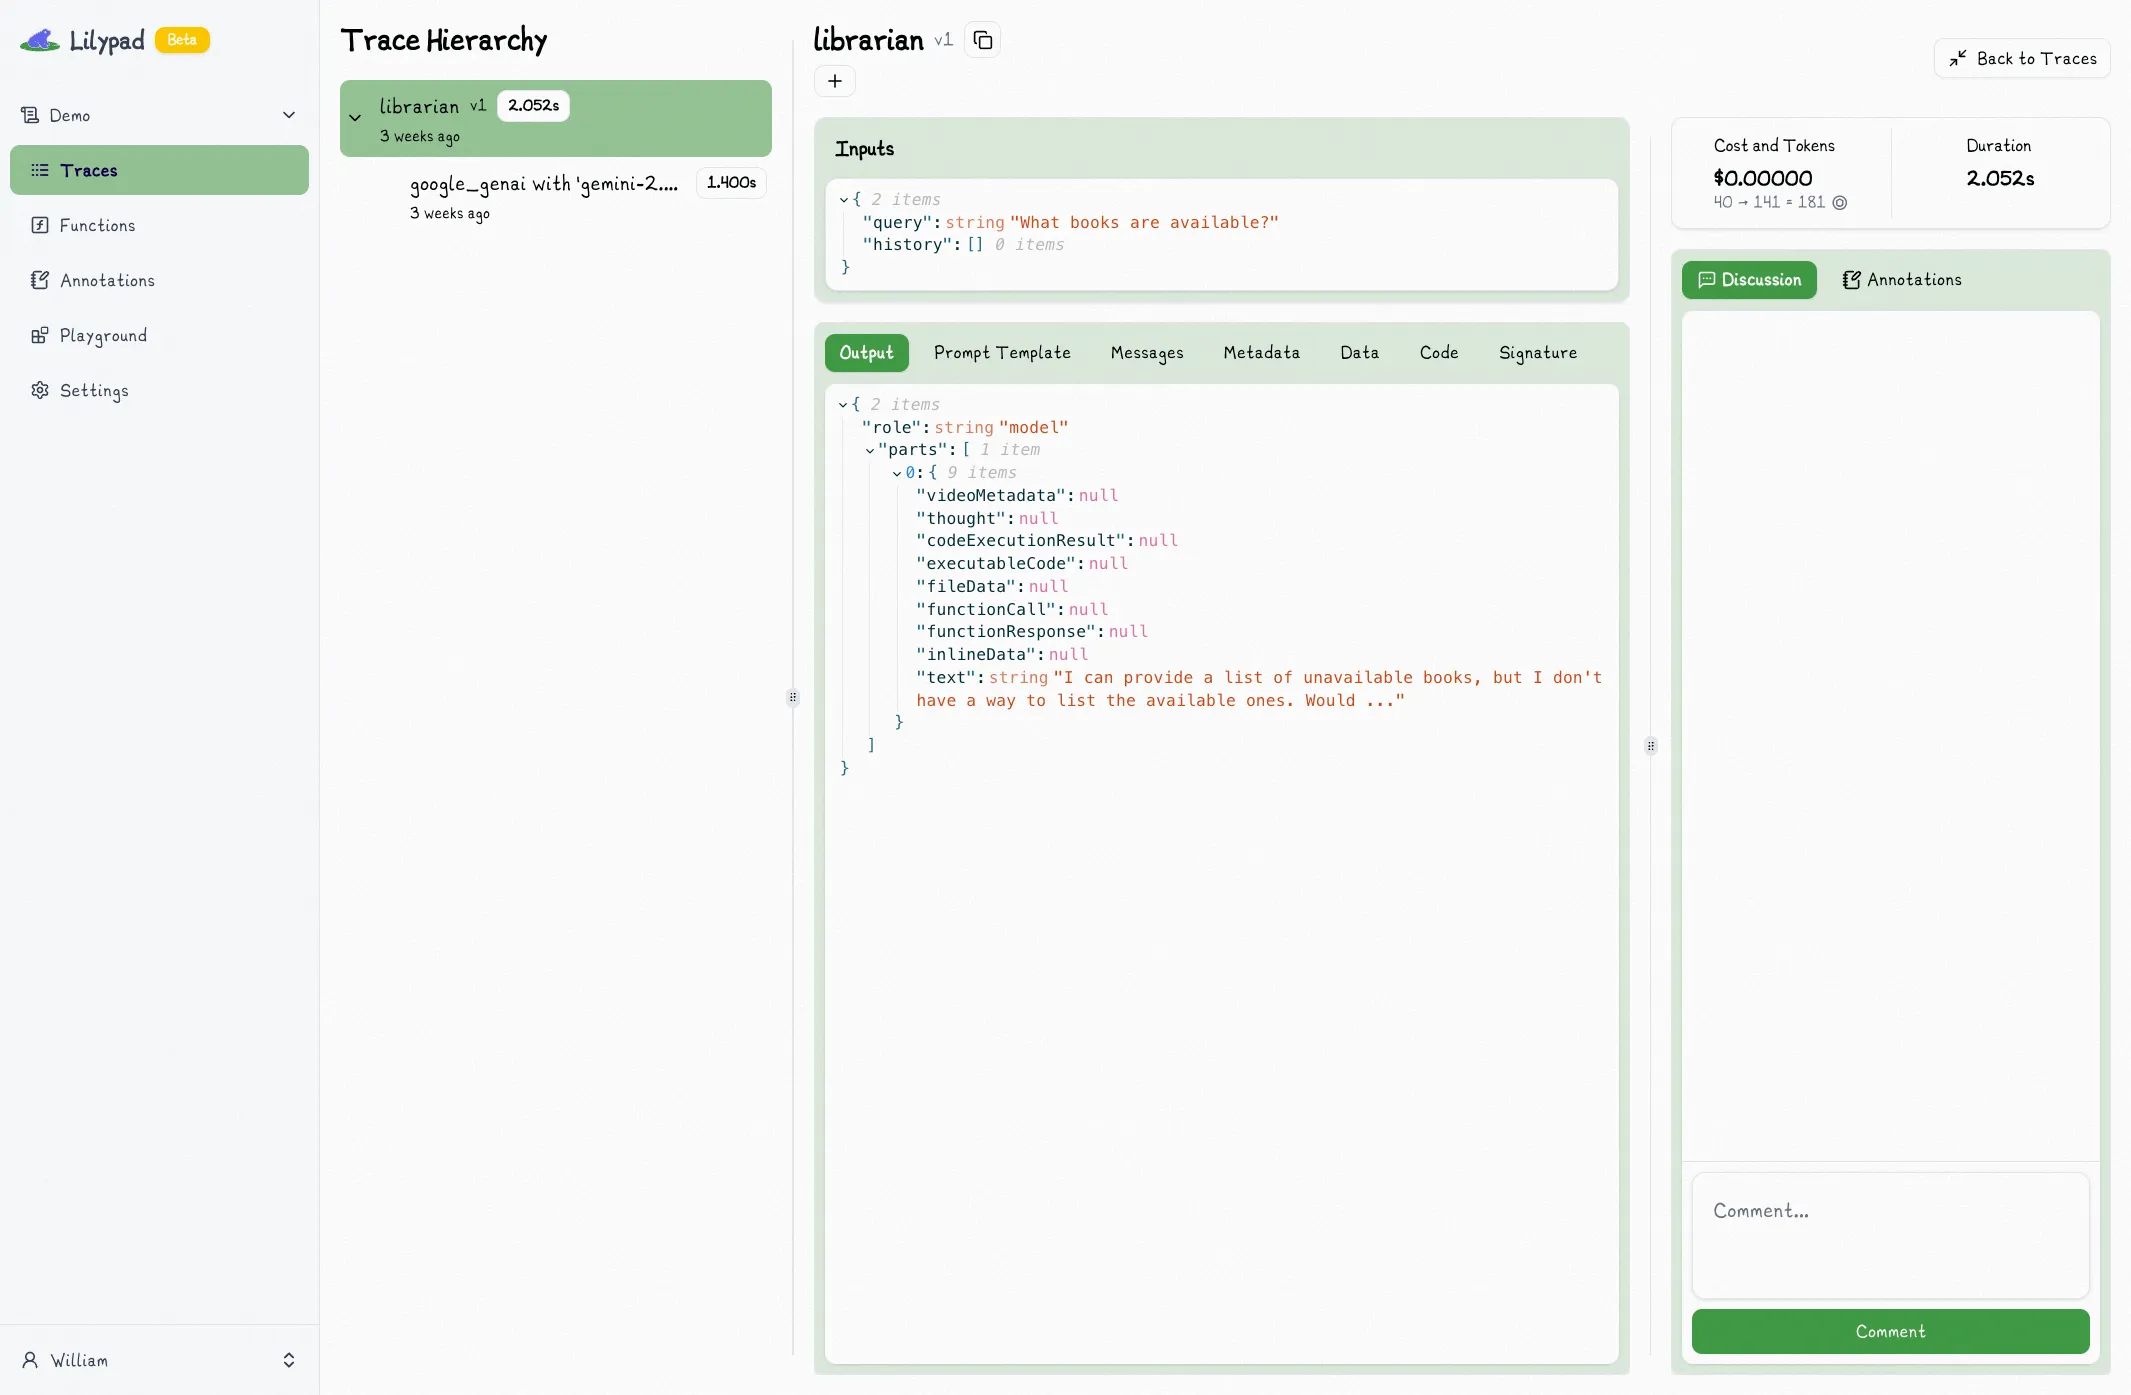2131x1395 pixels.
Task: Open the Functions section
Action: [x=96, y=225]
